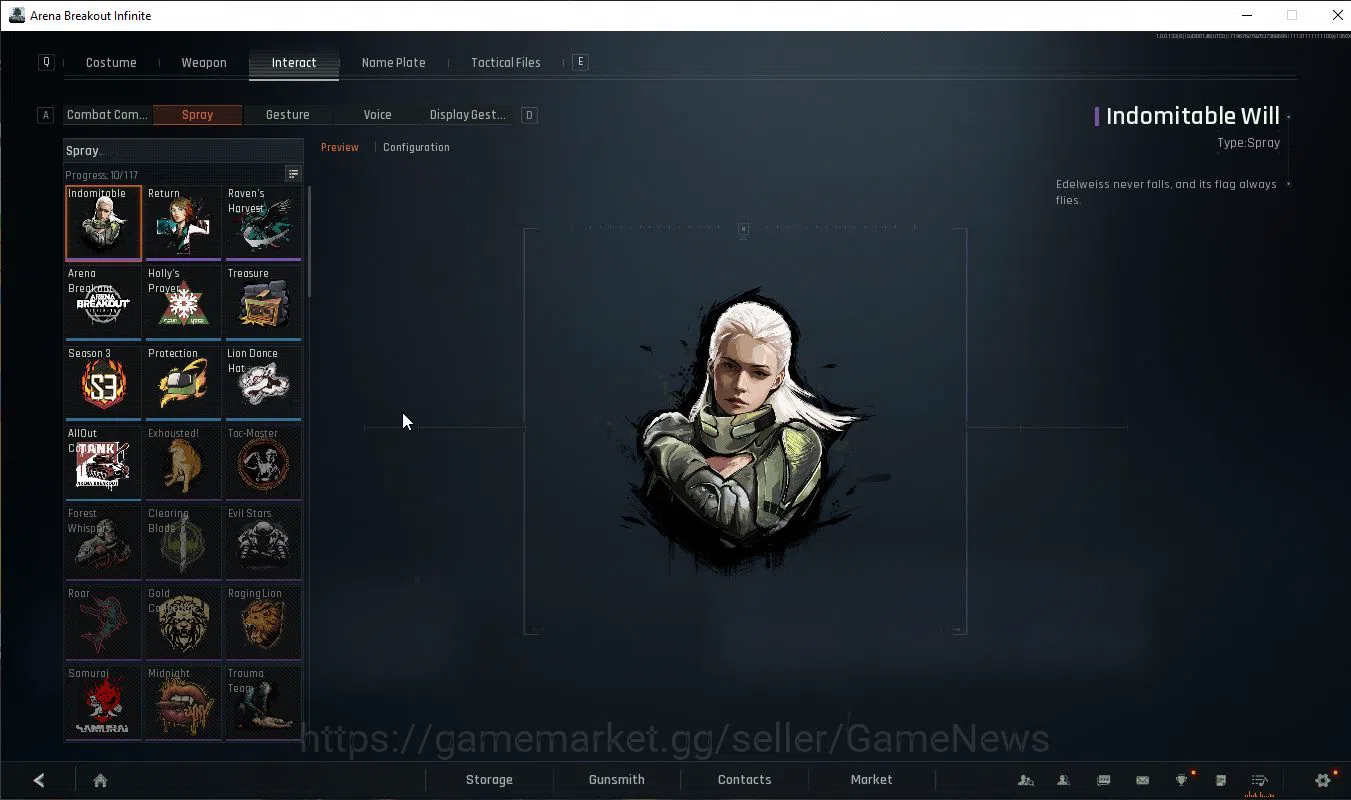Image resolution: width=1351 pixels, height=800 pixels.
Task: Open Market from the bottom bar
Action: (x=871, y=780)
